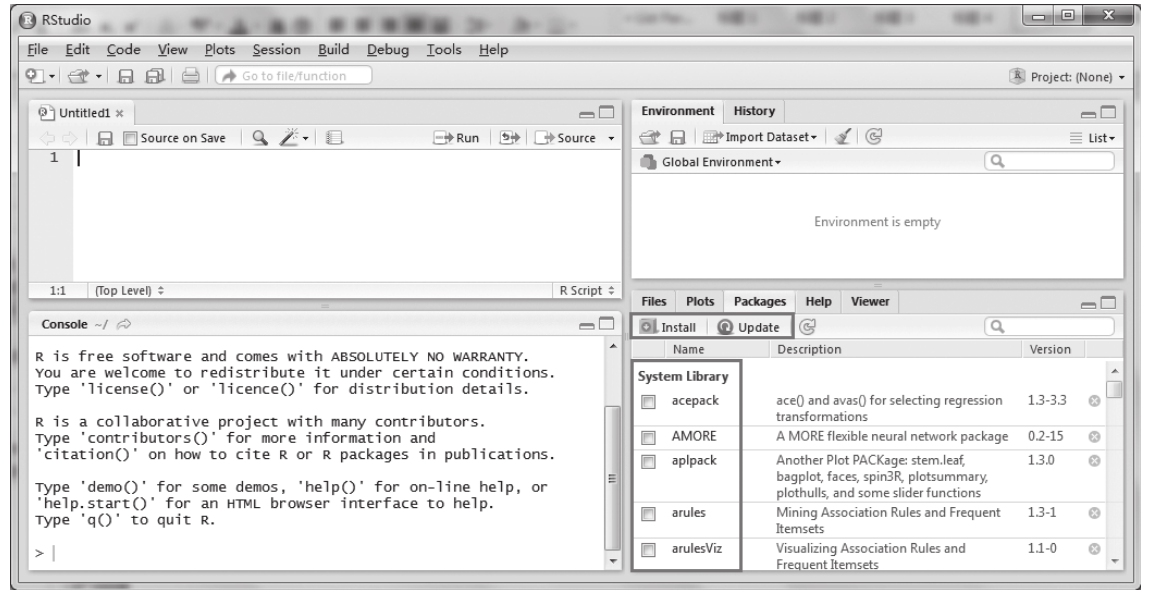Click the Source button in editor
1152x595 pixels.
[565, 138]
